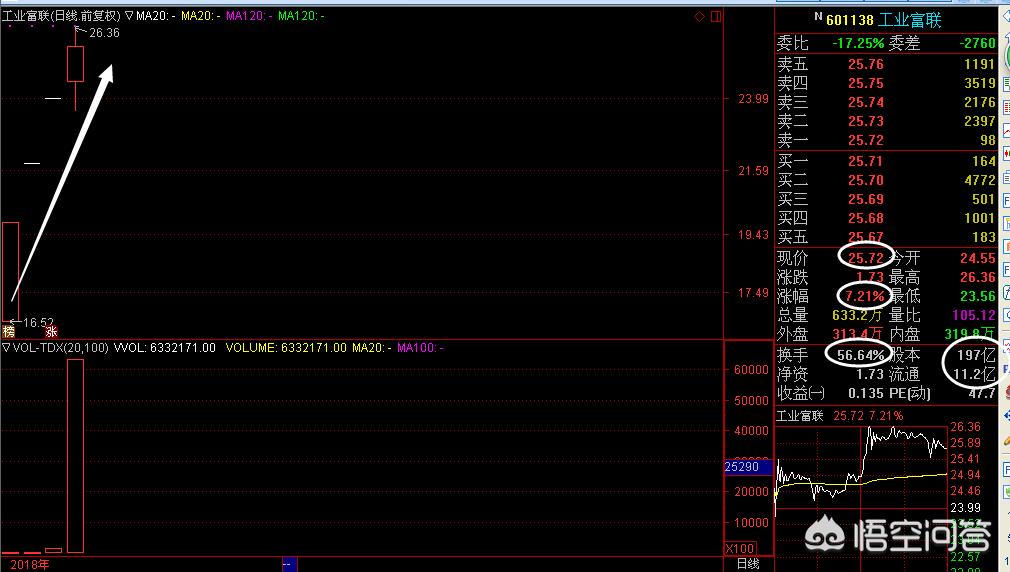The image size is (1010, 572).
Task: Select the 卖四 price 25.75
Action: (x=866, y=83)
